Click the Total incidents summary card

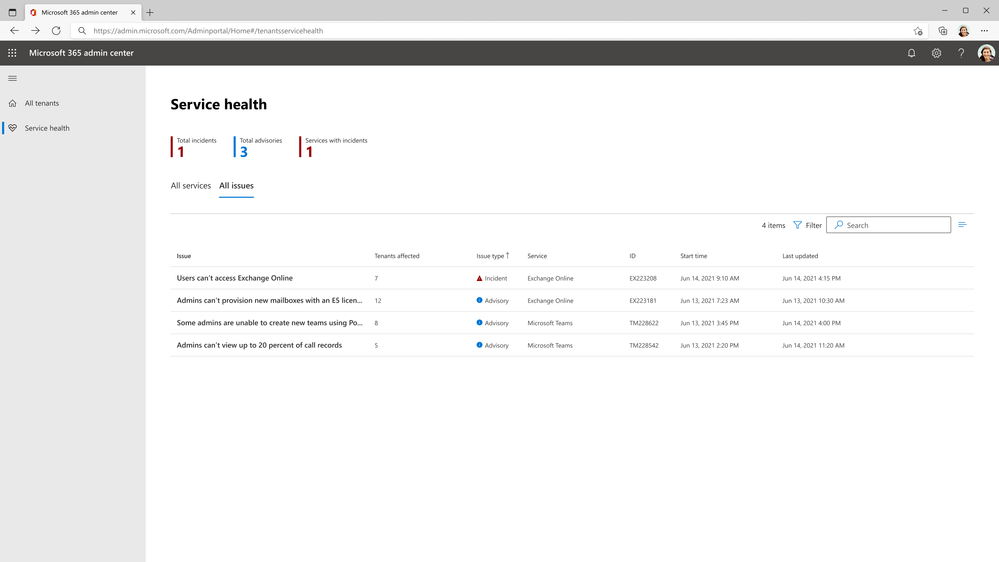click(194, 147)
